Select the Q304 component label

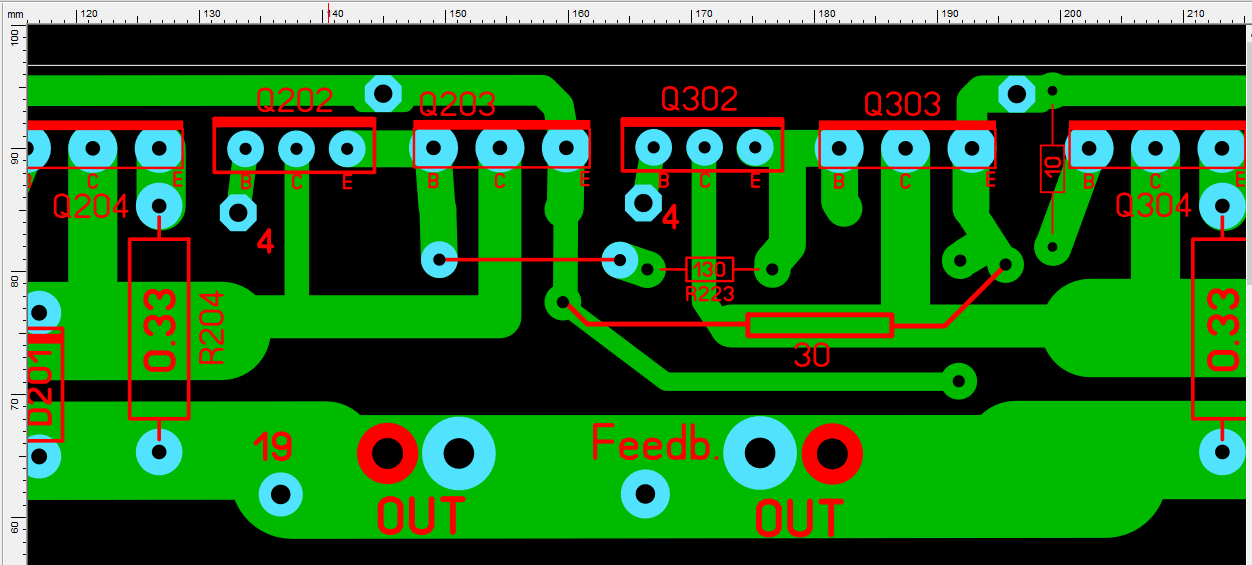[x=1154, y=206]
